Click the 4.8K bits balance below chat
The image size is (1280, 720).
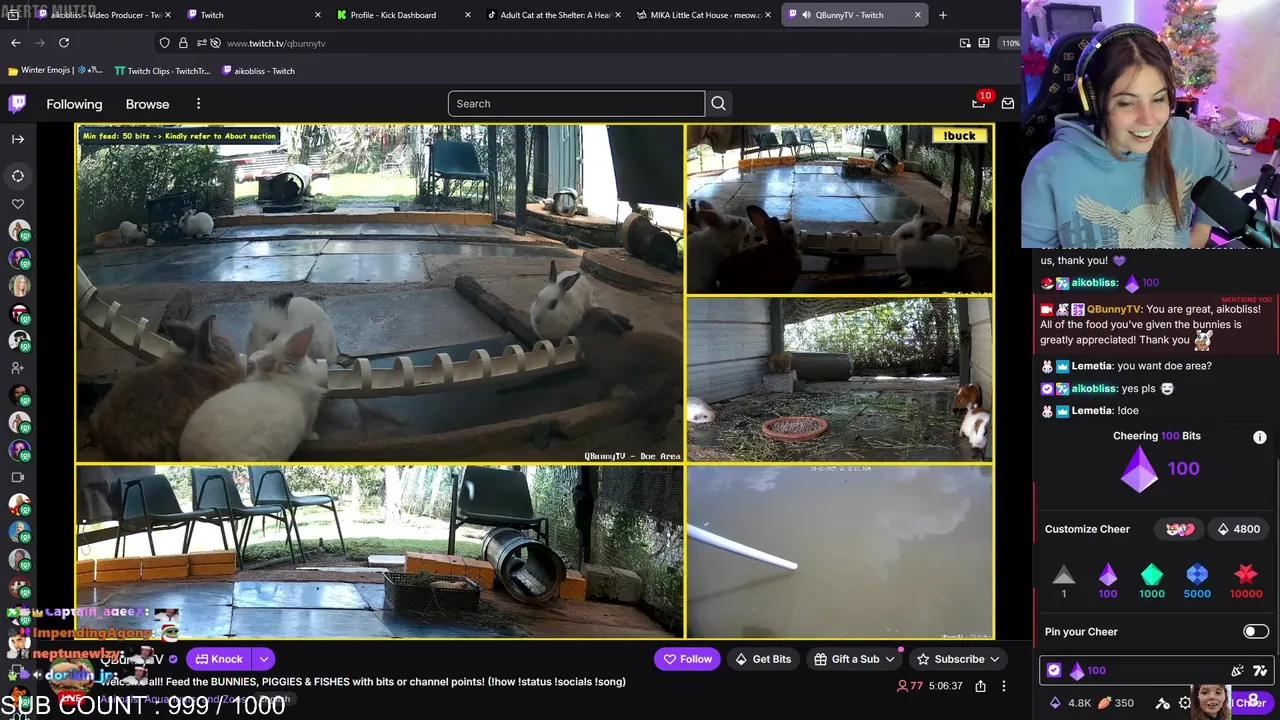pyautogui.click(x=1070, y=703)
